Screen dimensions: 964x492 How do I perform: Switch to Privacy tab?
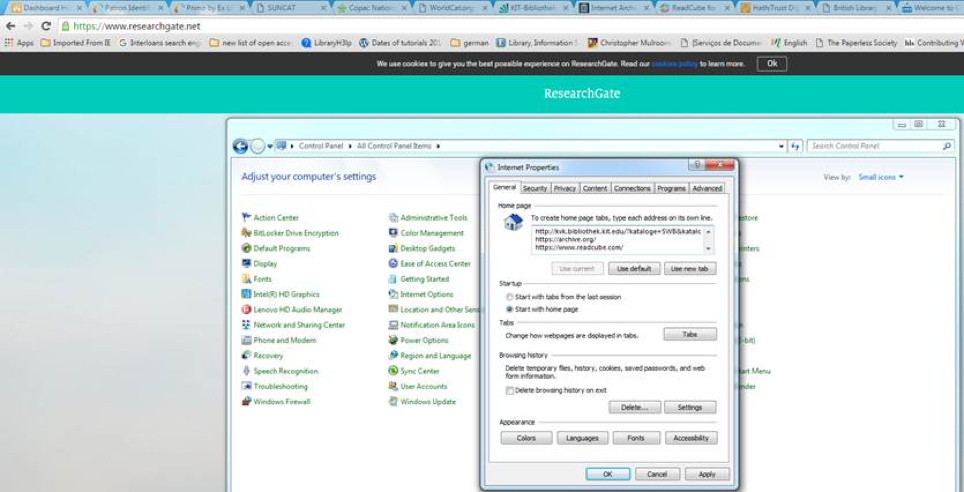pos(565,188)
